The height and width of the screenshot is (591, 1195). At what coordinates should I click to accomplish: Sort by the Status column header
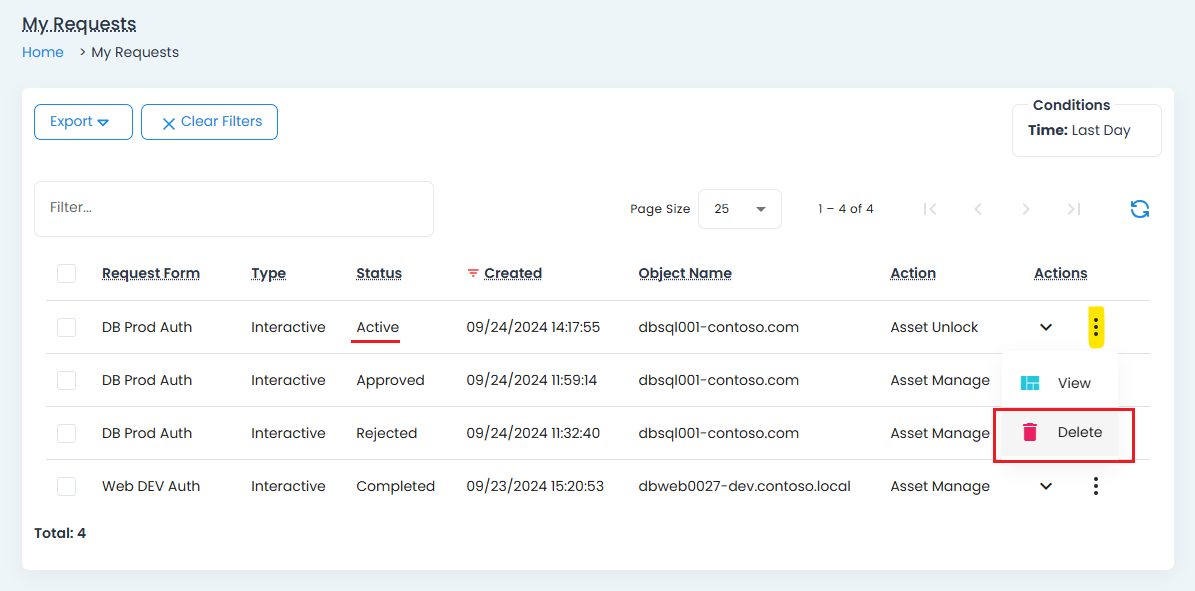[x=379, y=274]
